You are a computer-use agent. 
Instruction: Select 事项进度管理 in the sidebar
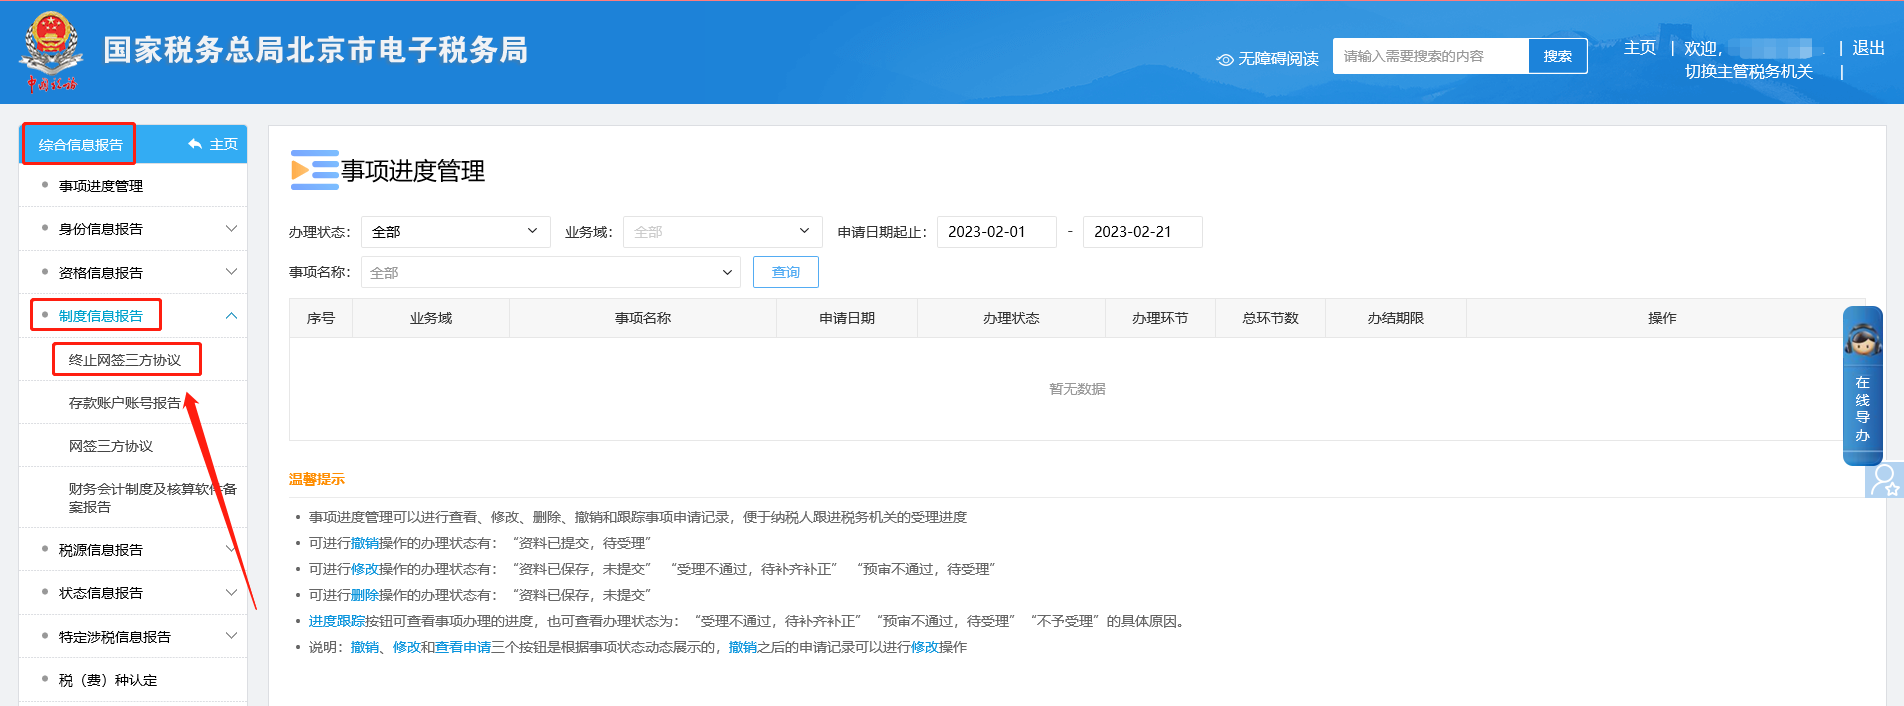coord(101,186)
